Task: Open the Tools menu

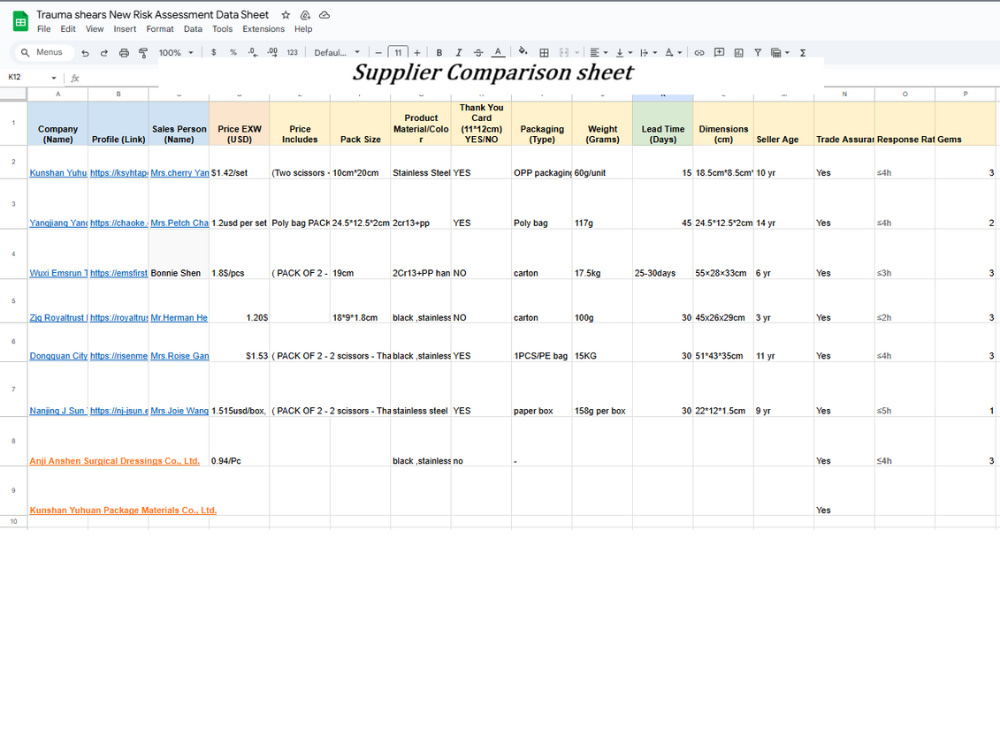Action: [222, 29]
